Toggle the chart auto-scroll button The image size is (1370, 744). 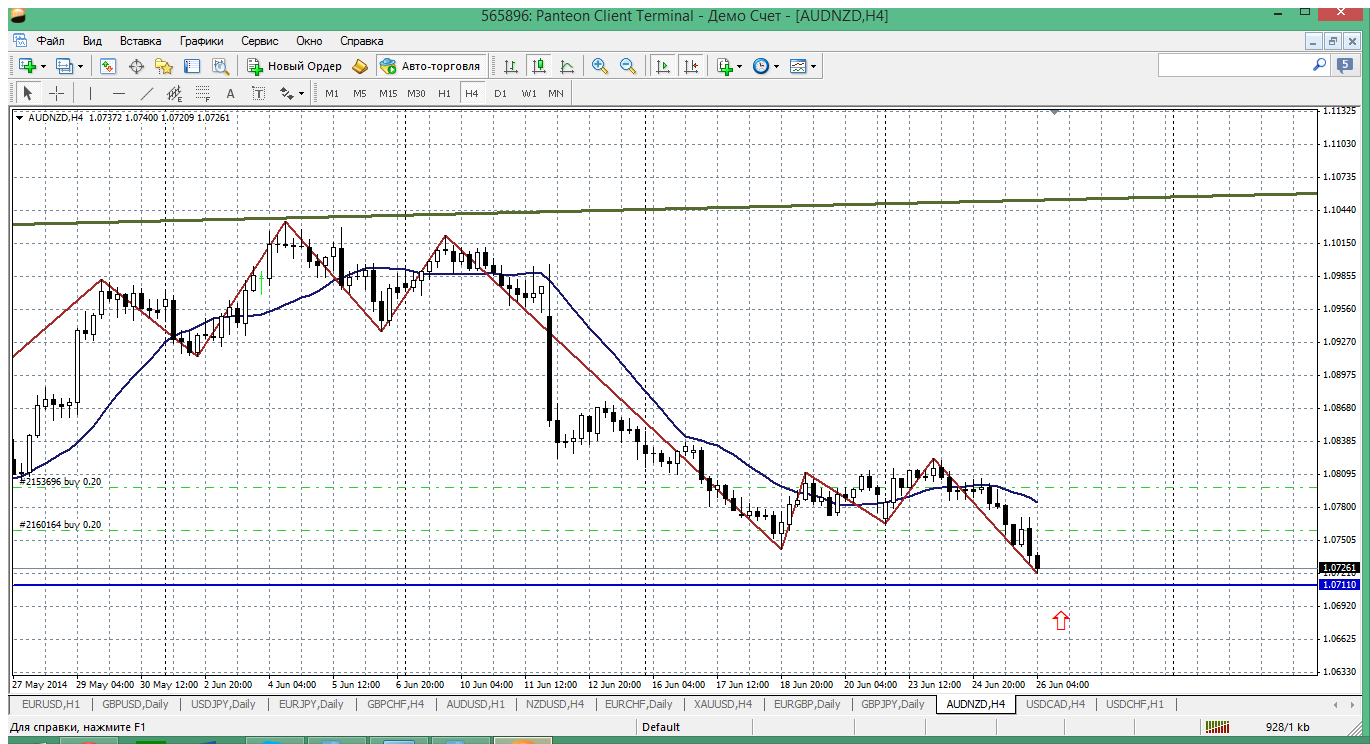pyautogui.click(x=662, y=66)
